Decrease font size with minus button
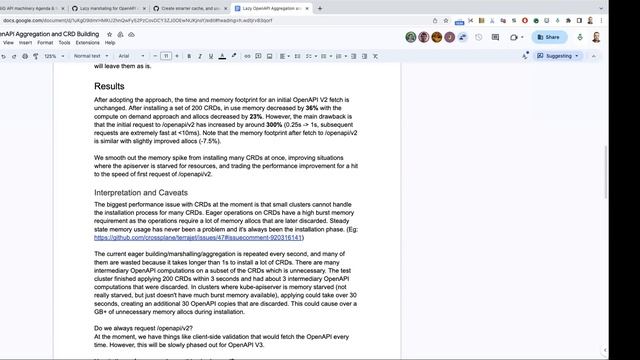Screen dimensions: 640x360 pos(155,56)
